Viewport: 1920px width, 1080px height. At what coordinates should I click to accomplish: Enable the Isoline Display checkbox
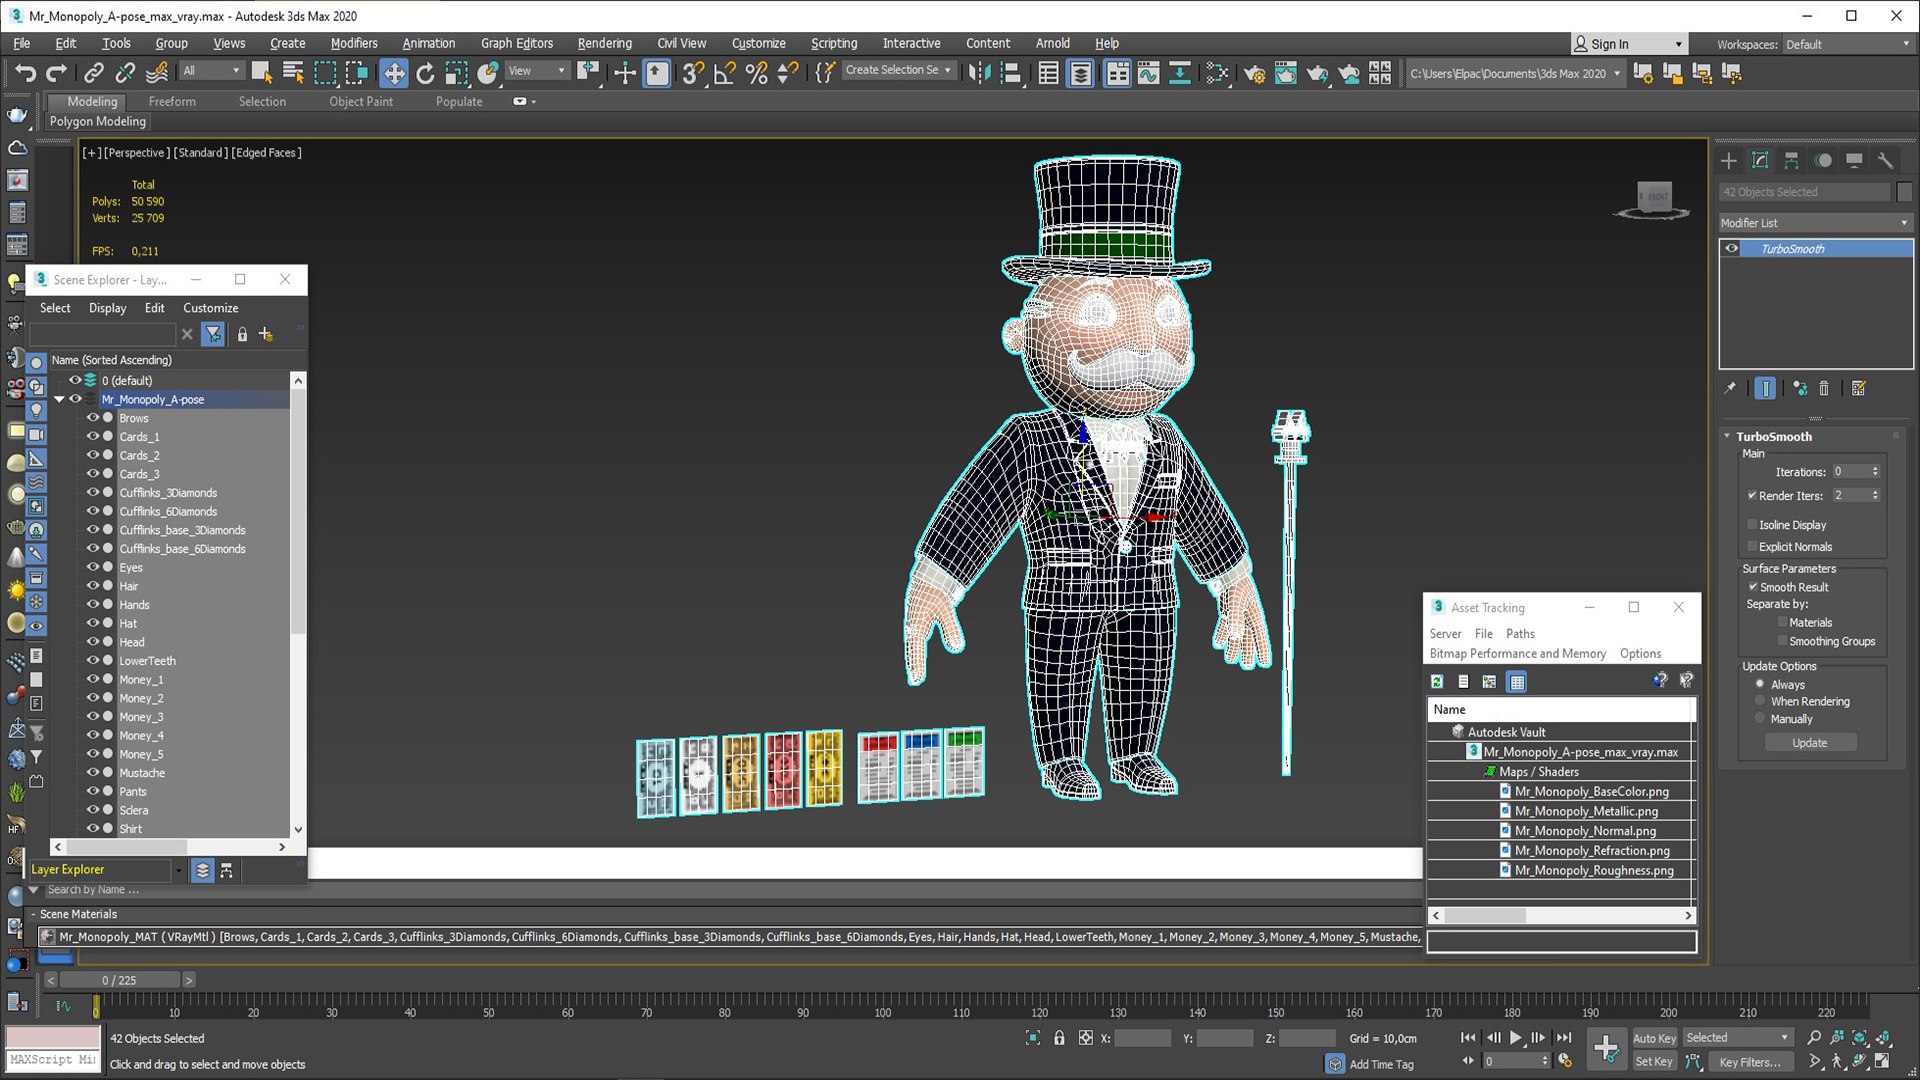(x=1752, y=524)
